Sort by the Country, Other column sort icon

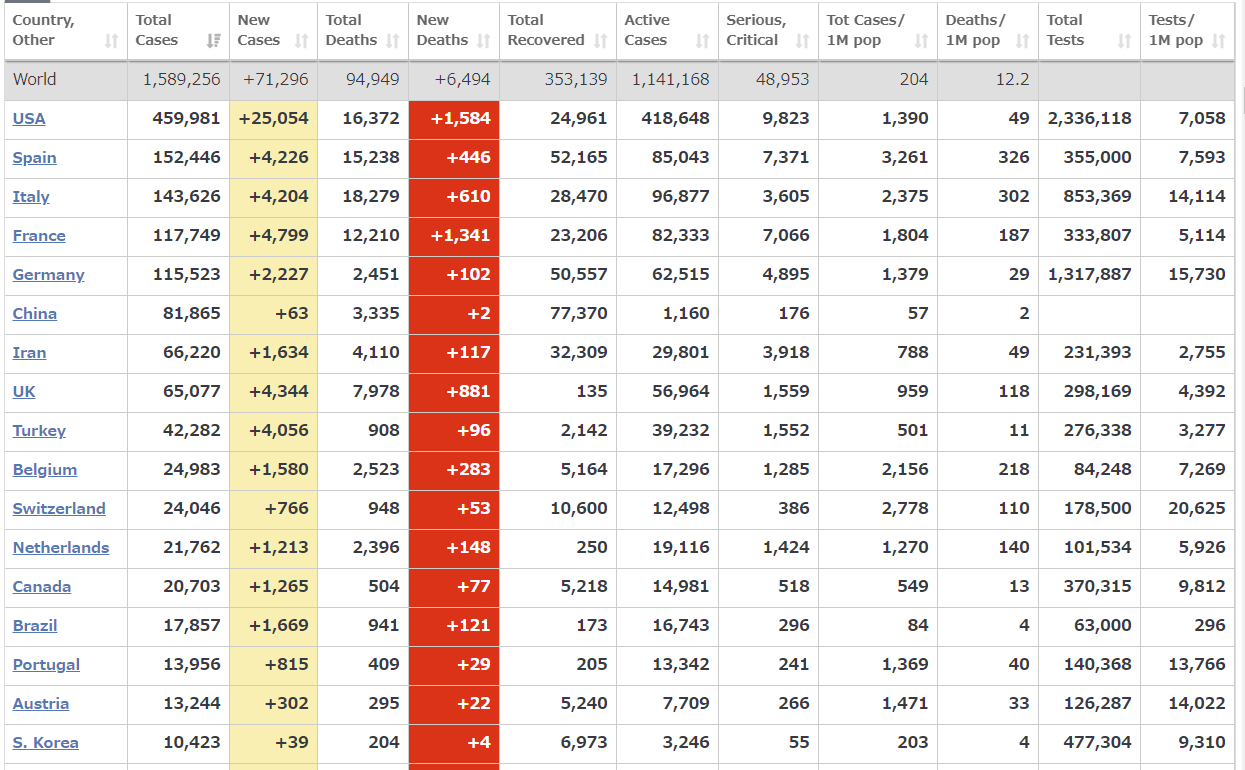(x=112, y=41)
